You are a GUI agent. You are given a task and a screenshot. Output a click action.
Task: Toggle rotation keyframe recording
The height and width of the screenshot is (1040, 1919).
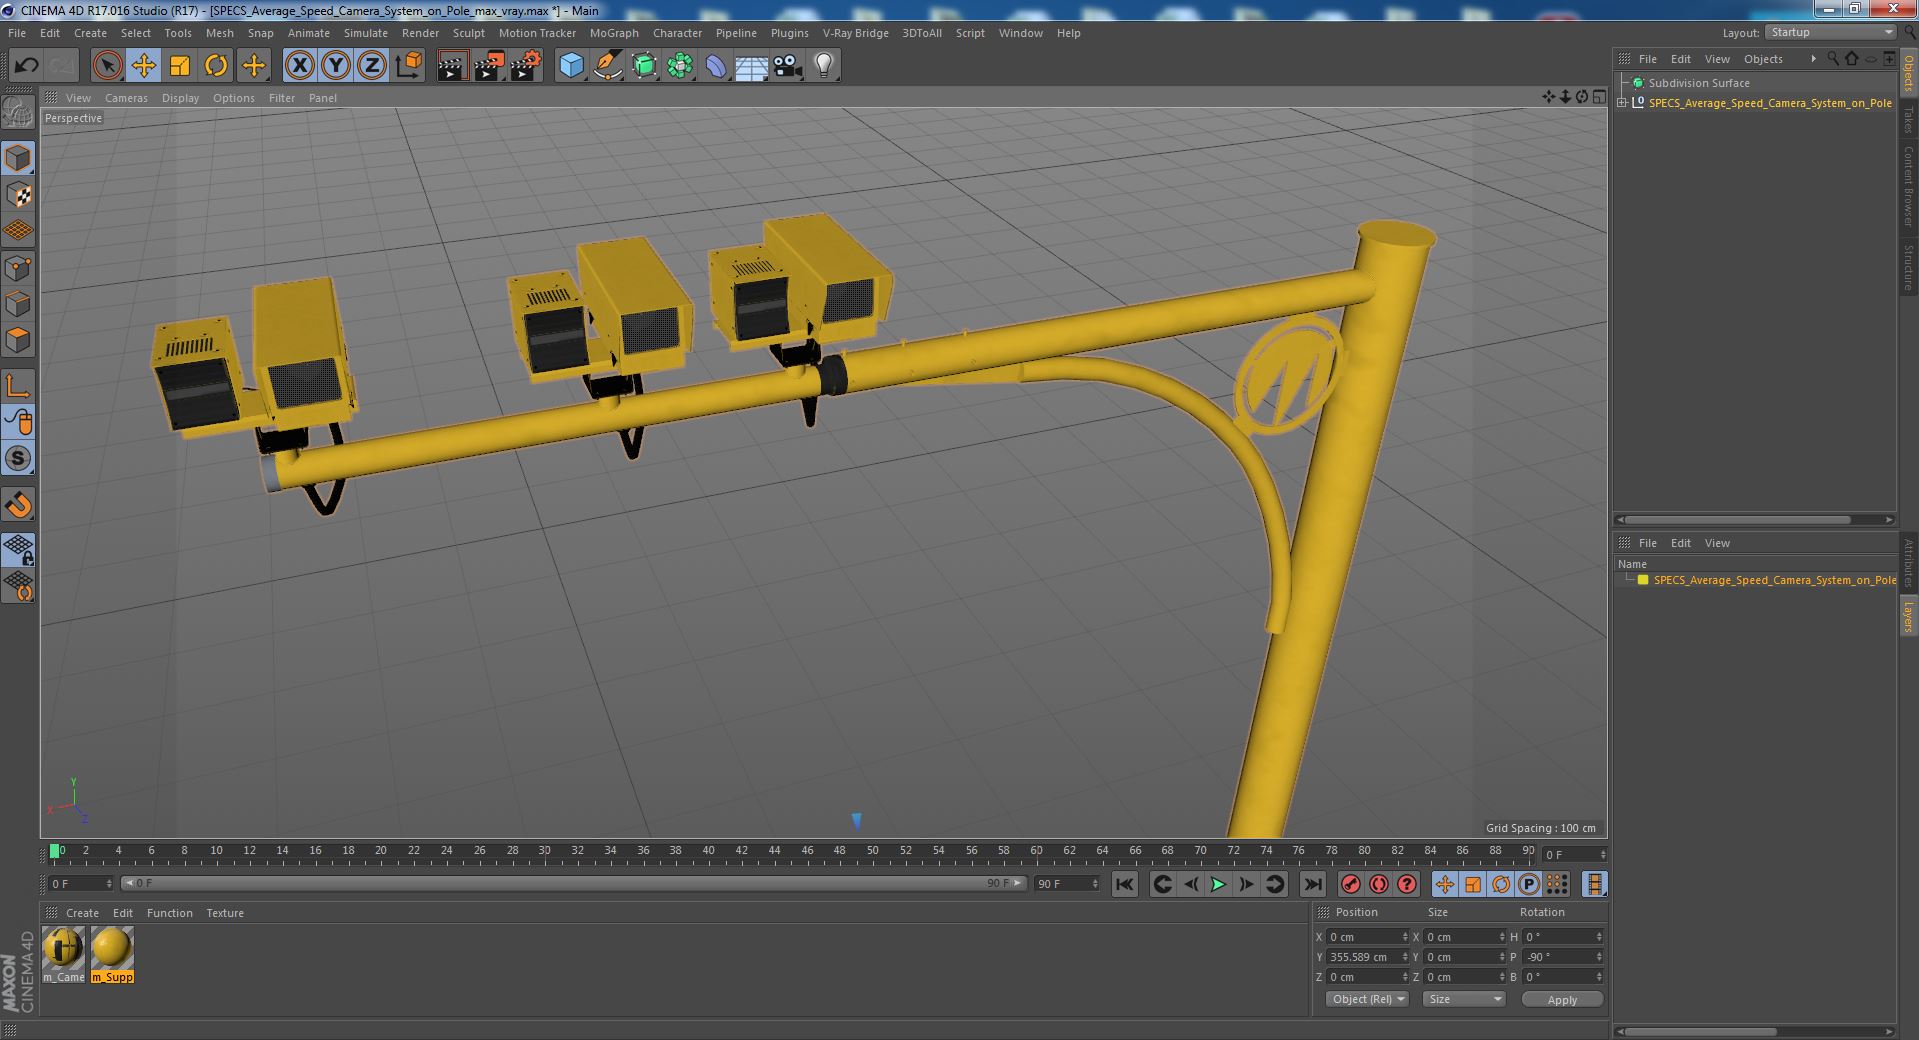pos(1500,884)
